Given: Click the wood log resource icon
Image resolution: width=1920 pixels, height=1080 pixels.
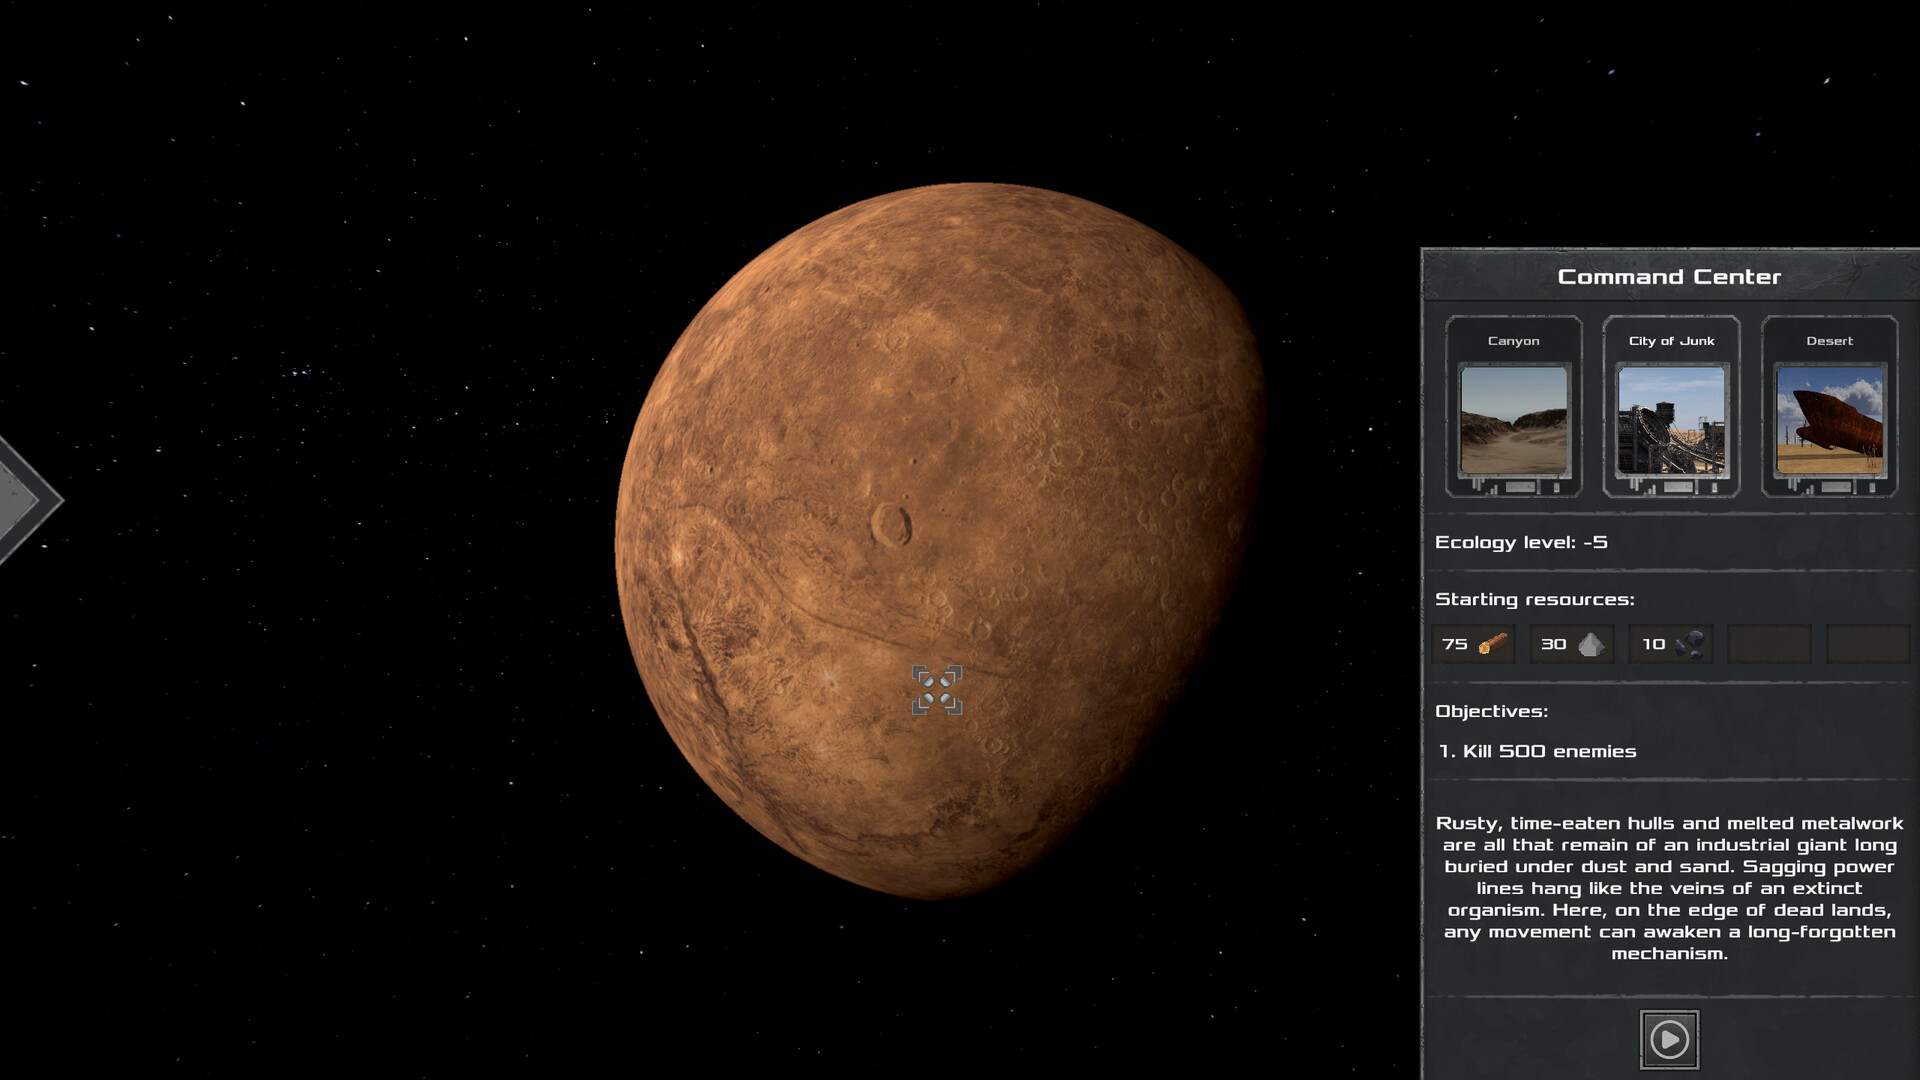Looking at the screenshot, I should tap(1493, 644).
